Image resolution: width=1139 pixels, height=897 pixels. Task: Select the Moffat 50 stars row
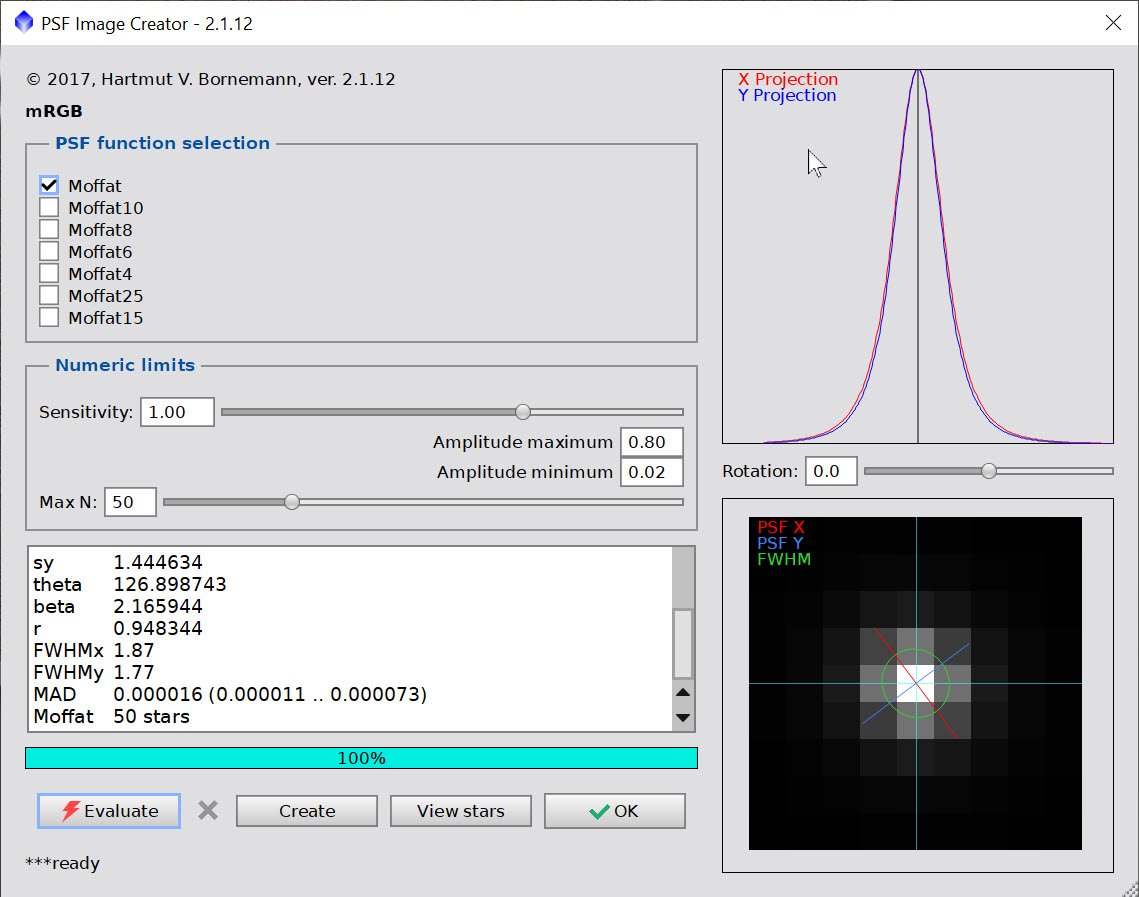tap(352, 716)
